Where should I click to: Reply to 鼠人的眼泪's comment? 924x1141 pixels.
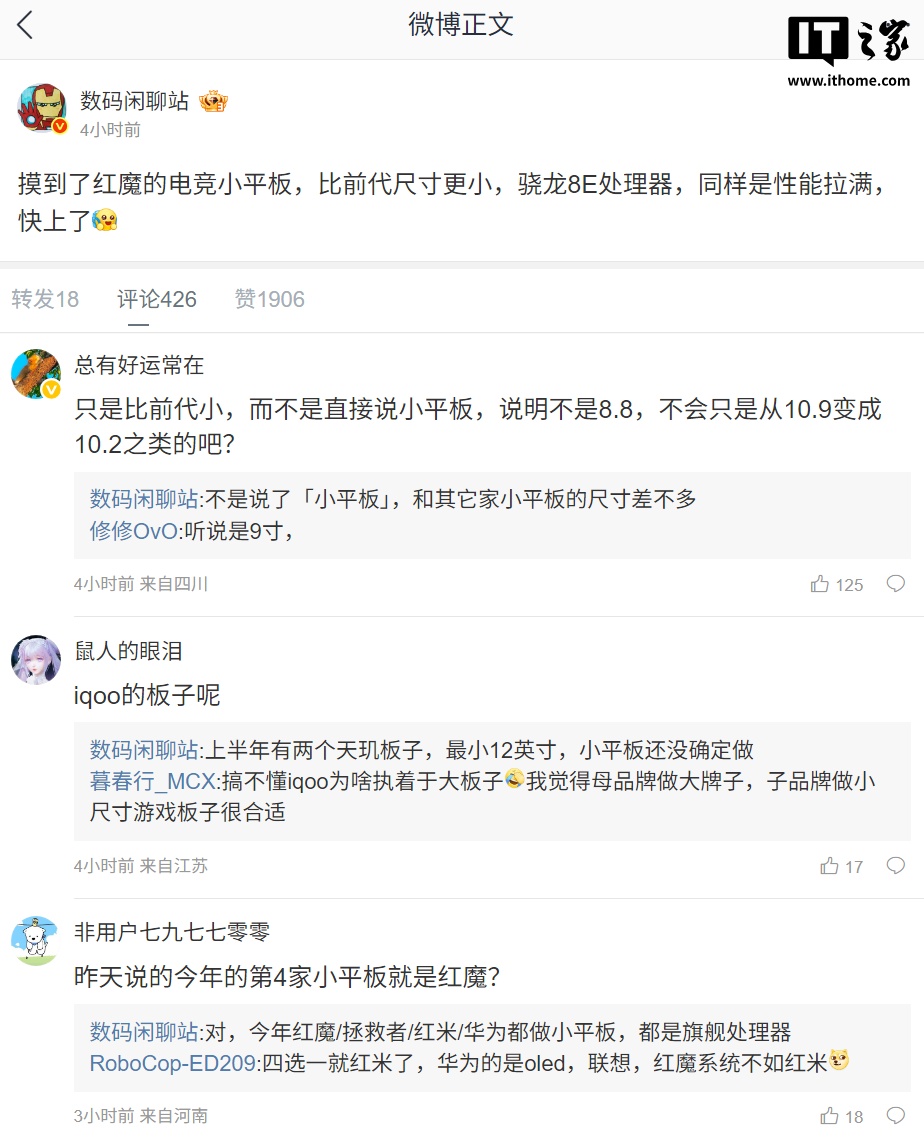896,866
